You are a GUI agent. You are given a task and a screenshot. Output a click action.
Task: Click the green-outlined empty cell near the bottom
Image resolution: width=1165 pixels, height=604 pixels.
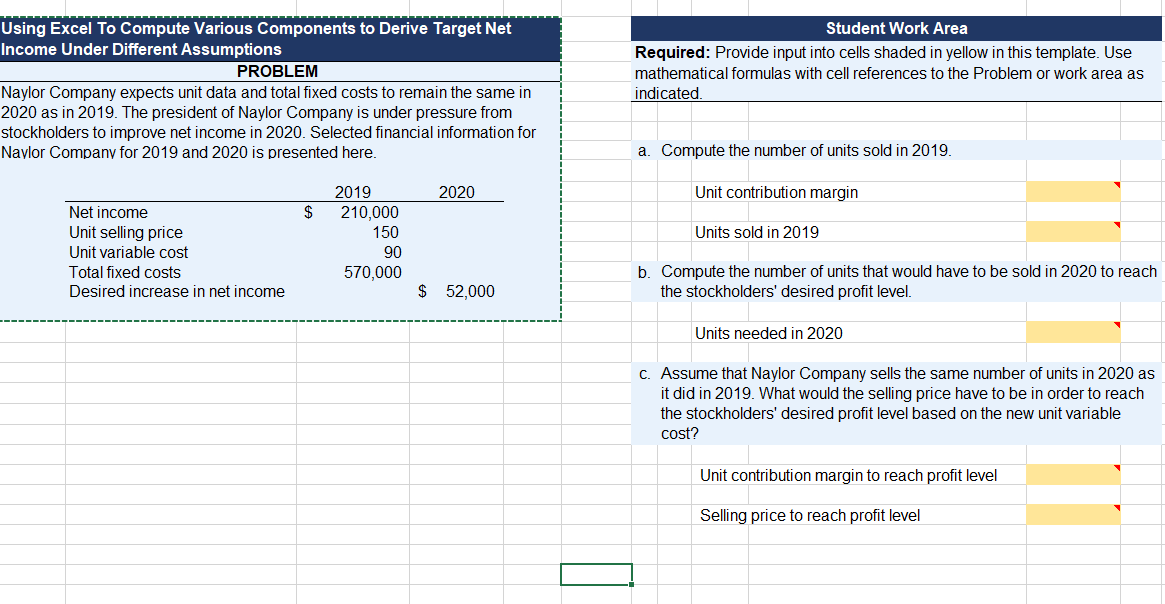[596, 574]
